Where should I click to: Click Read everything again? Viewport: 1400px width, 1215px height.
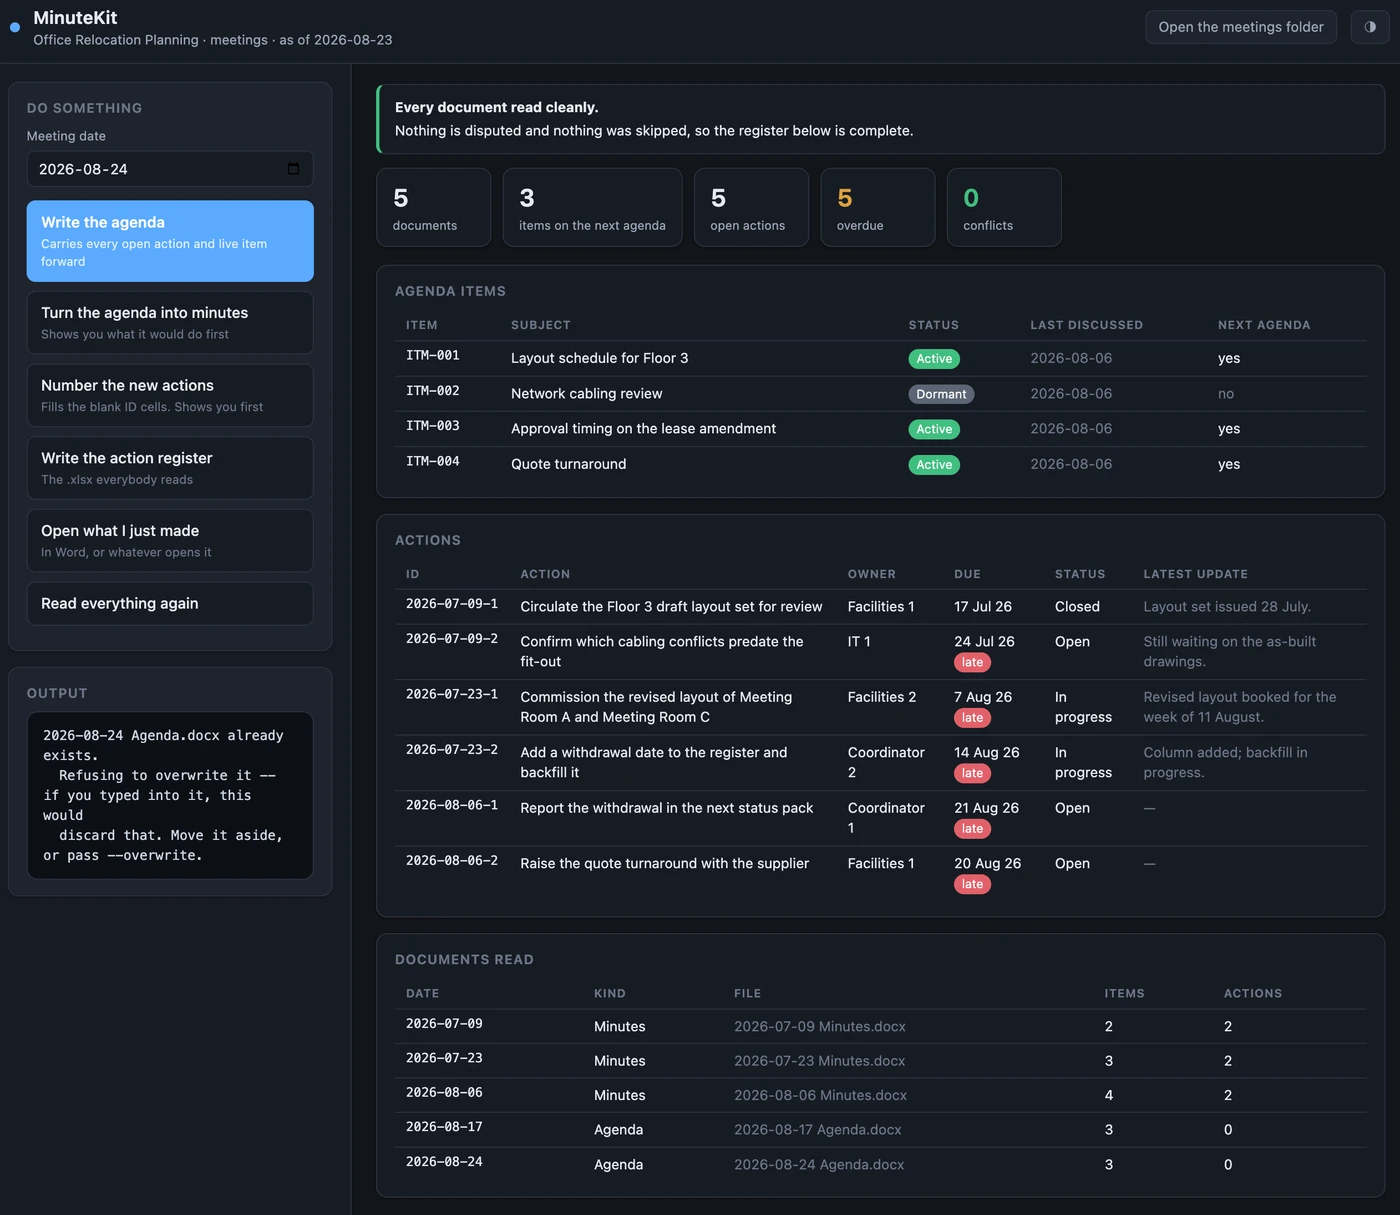(170, 604)
